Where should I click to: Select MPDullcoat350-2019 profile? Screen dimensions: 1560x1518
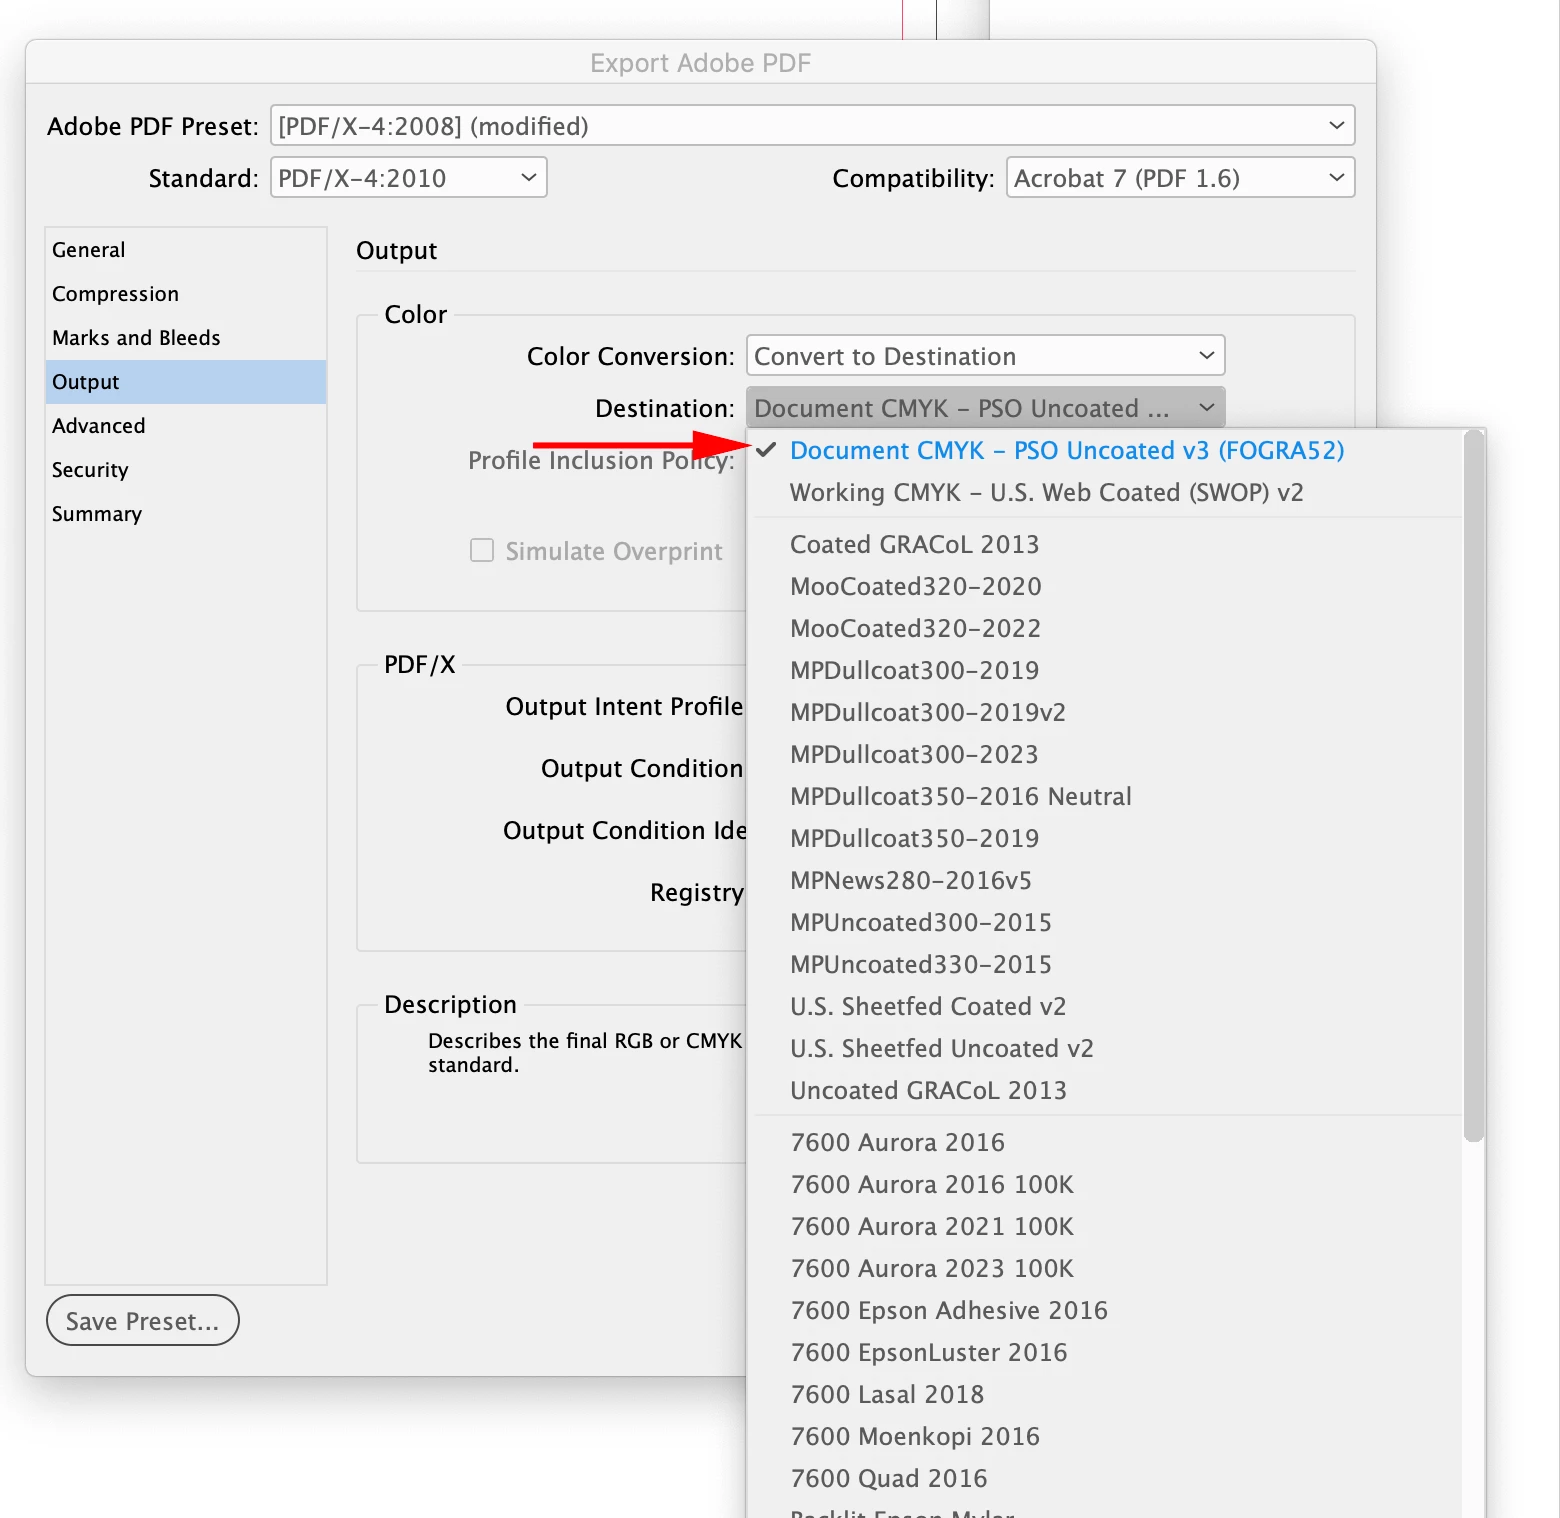click(1105, 839)
